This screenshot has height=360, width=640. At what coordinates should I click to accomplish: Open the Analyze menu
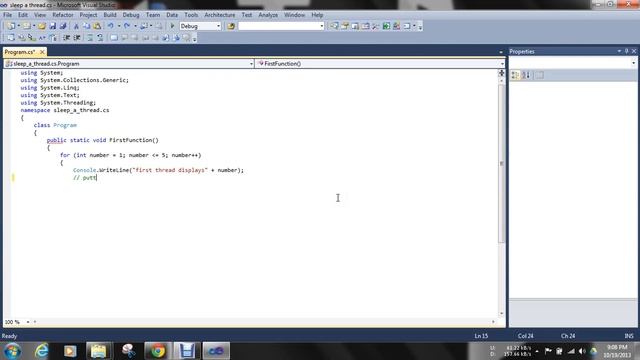(x=268, y=15)
